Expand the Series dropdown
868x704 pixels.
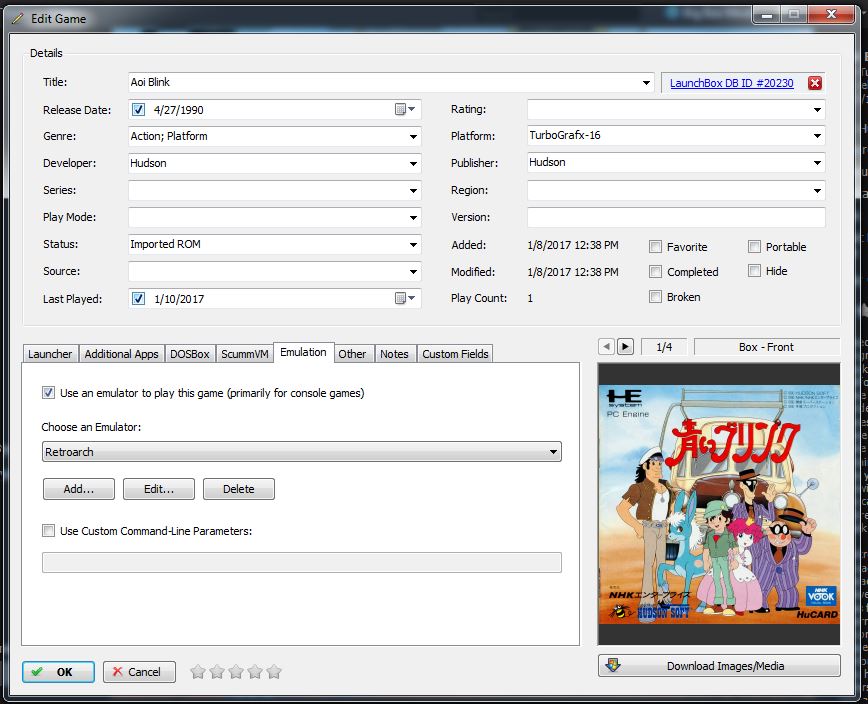click(x=413, y=191)
